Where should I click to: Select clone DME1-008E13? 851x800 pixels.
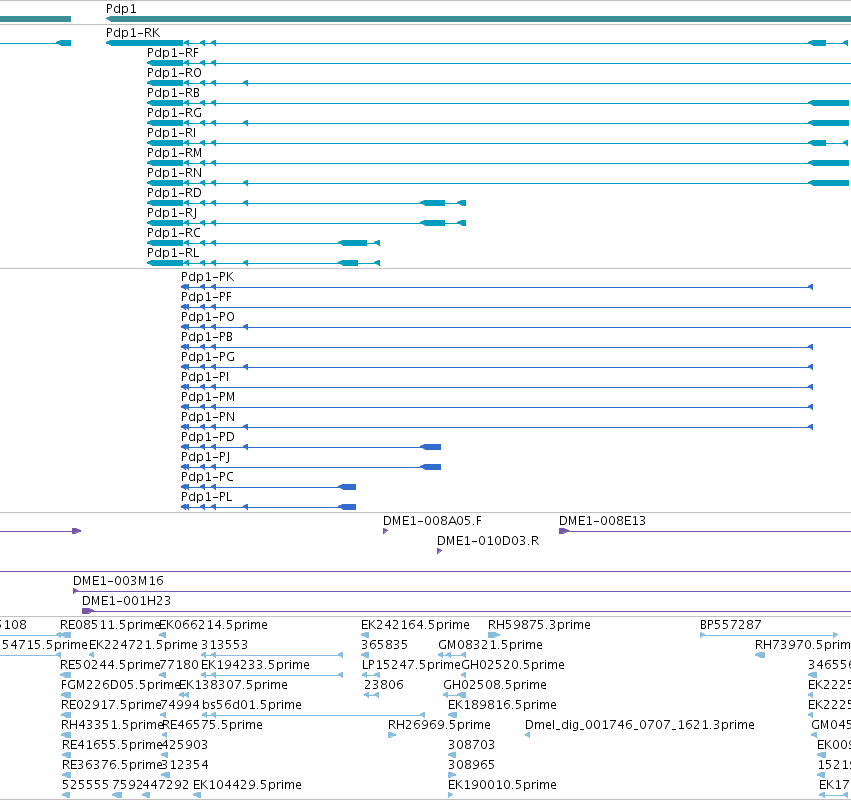(602, 521)
